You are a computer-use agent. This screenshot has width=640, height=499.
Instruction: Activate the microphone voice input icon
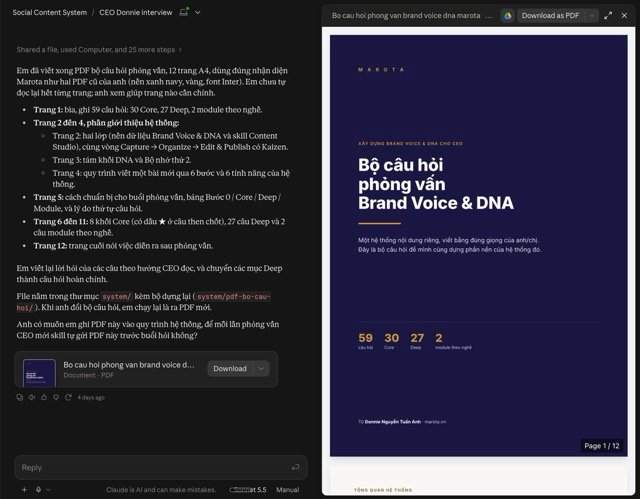pyautogui.click(x=38, y=490)
